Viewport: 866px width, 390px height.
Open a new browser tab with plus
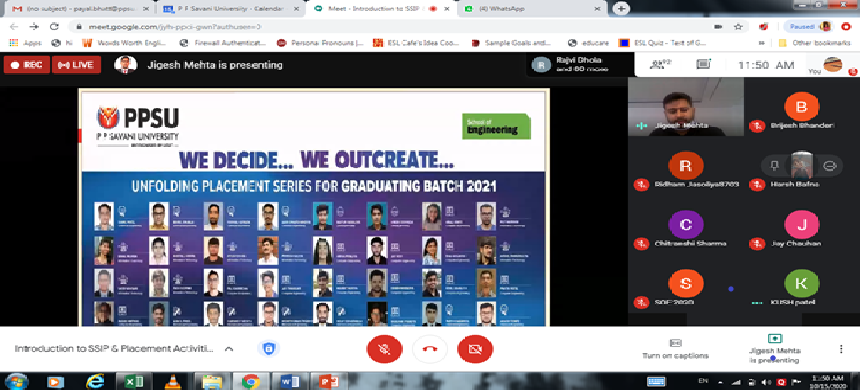621,9
